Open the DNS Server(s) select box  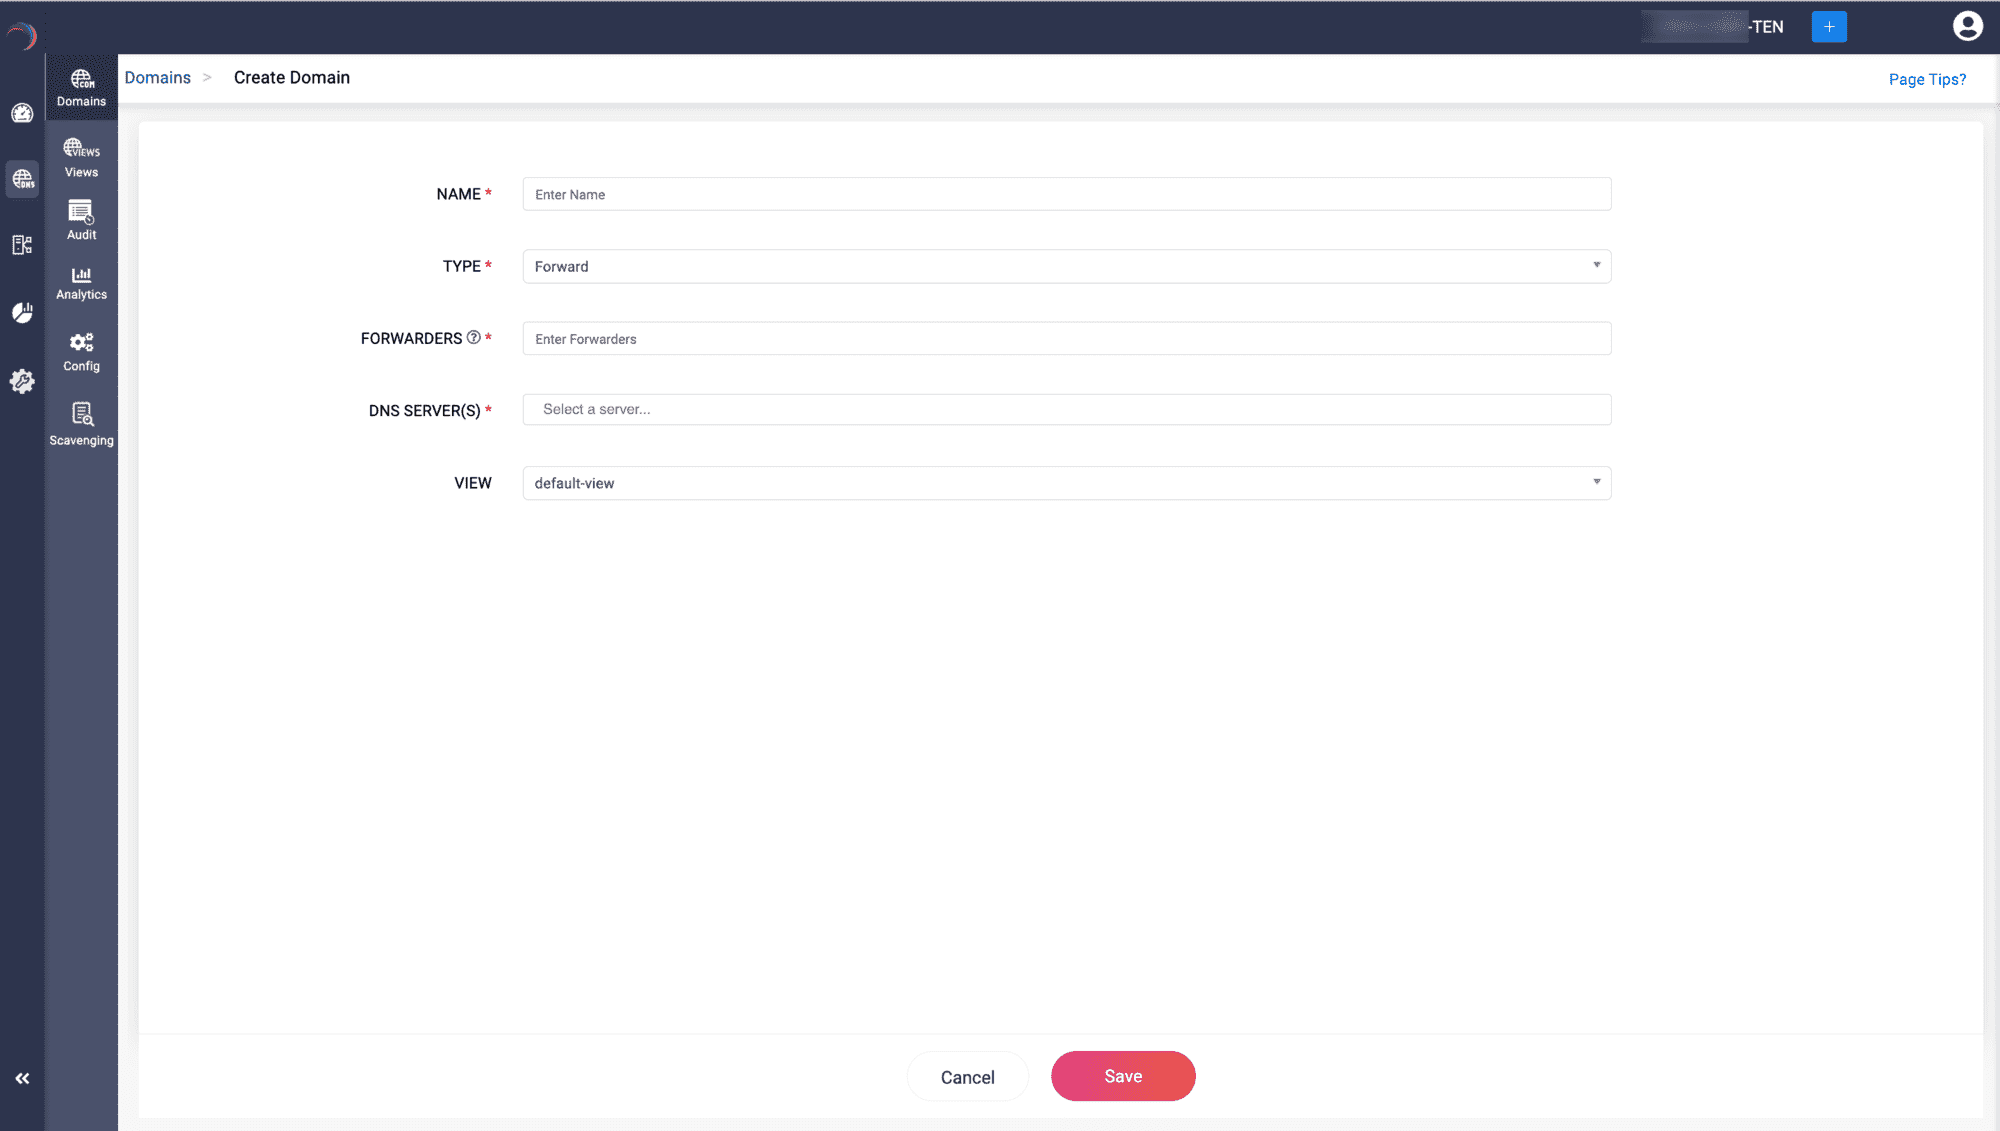click(1066, 409)
